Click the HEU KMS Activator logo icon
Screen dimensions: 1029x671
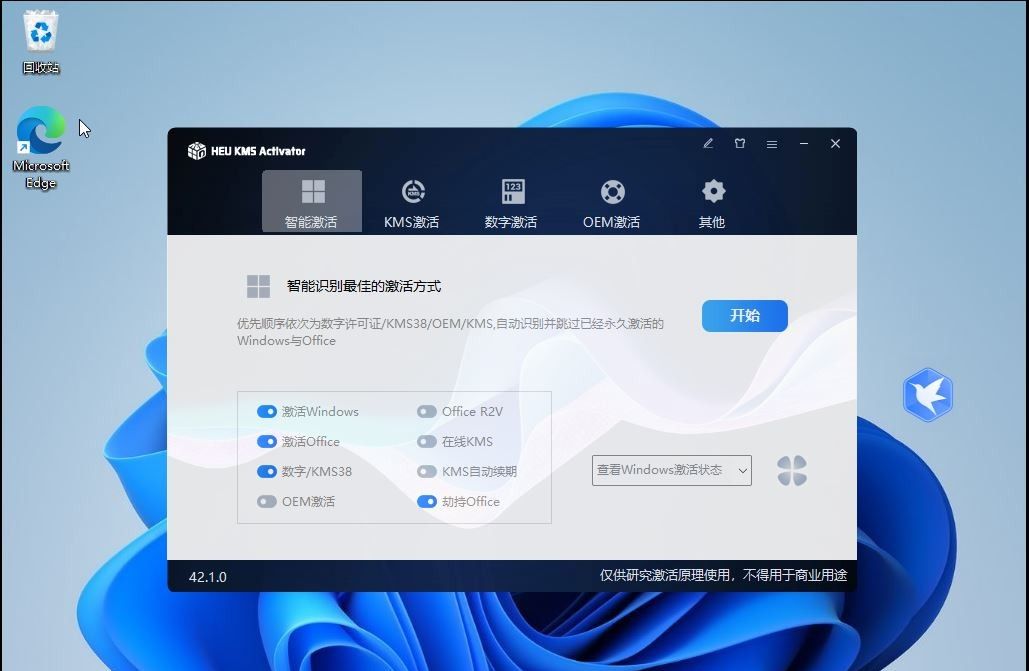pyautogui.click(x=197, y=151)
